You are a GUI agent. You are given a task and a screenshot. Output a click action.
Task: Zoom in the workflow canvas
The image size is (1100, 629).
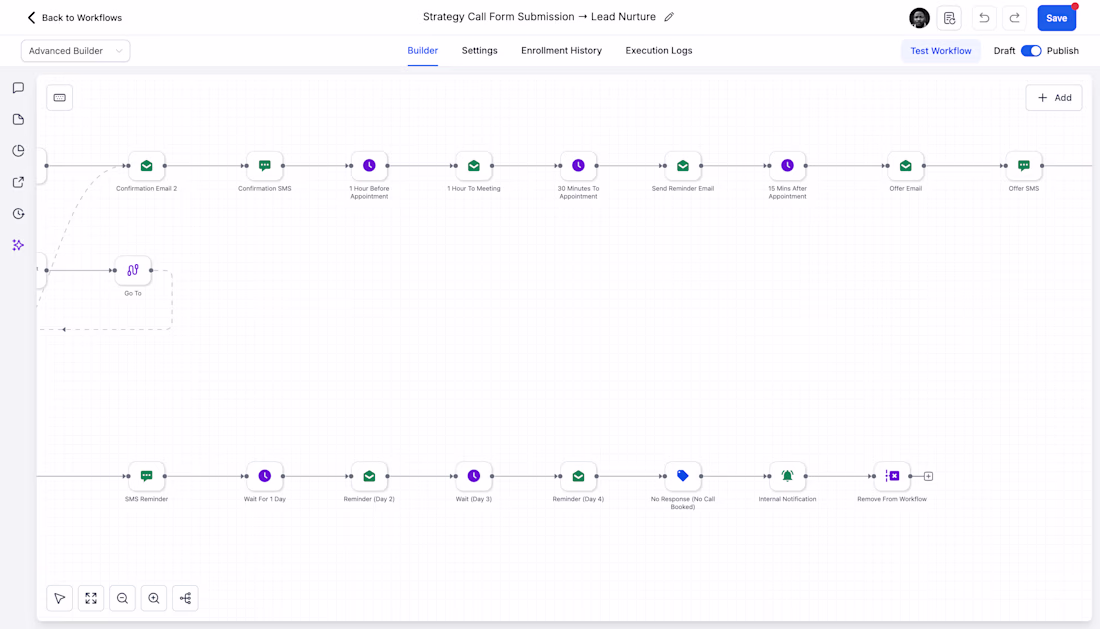coord(154,598)
